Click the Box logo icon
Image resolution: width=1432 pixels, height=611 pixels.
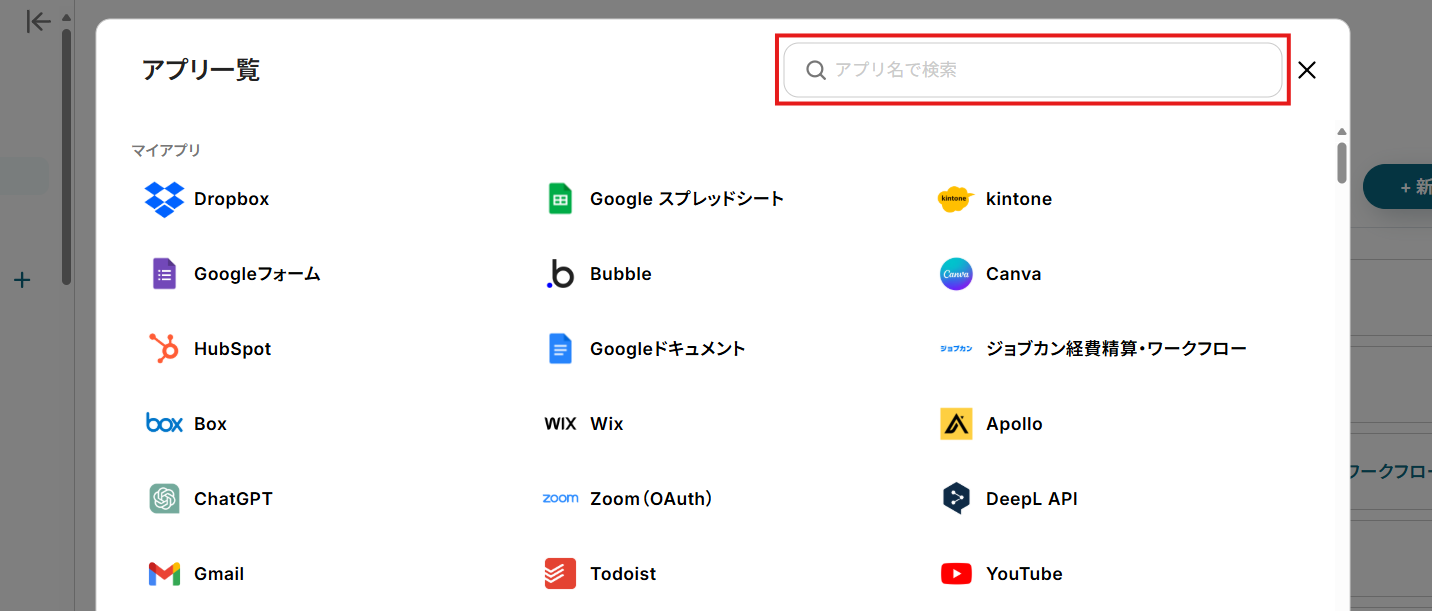164,423
